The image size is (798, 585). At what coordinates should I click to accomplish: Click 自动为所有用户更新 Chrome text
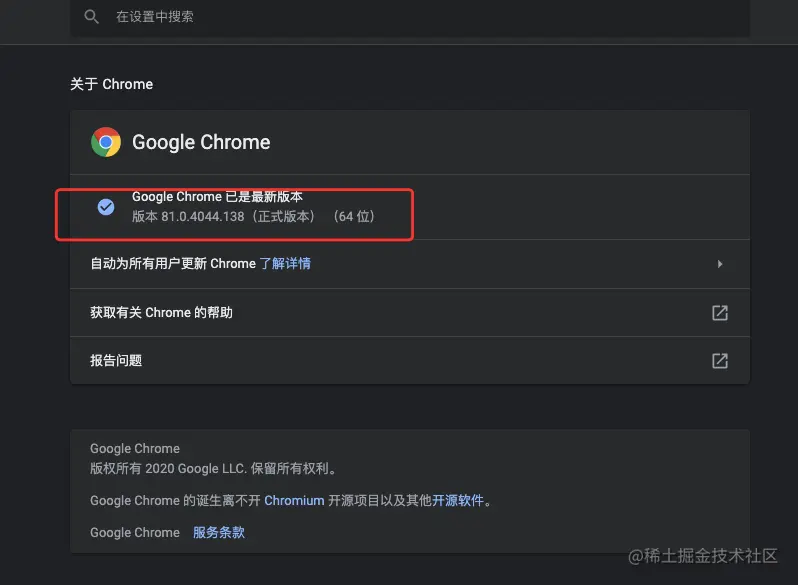tap(173, 264)
